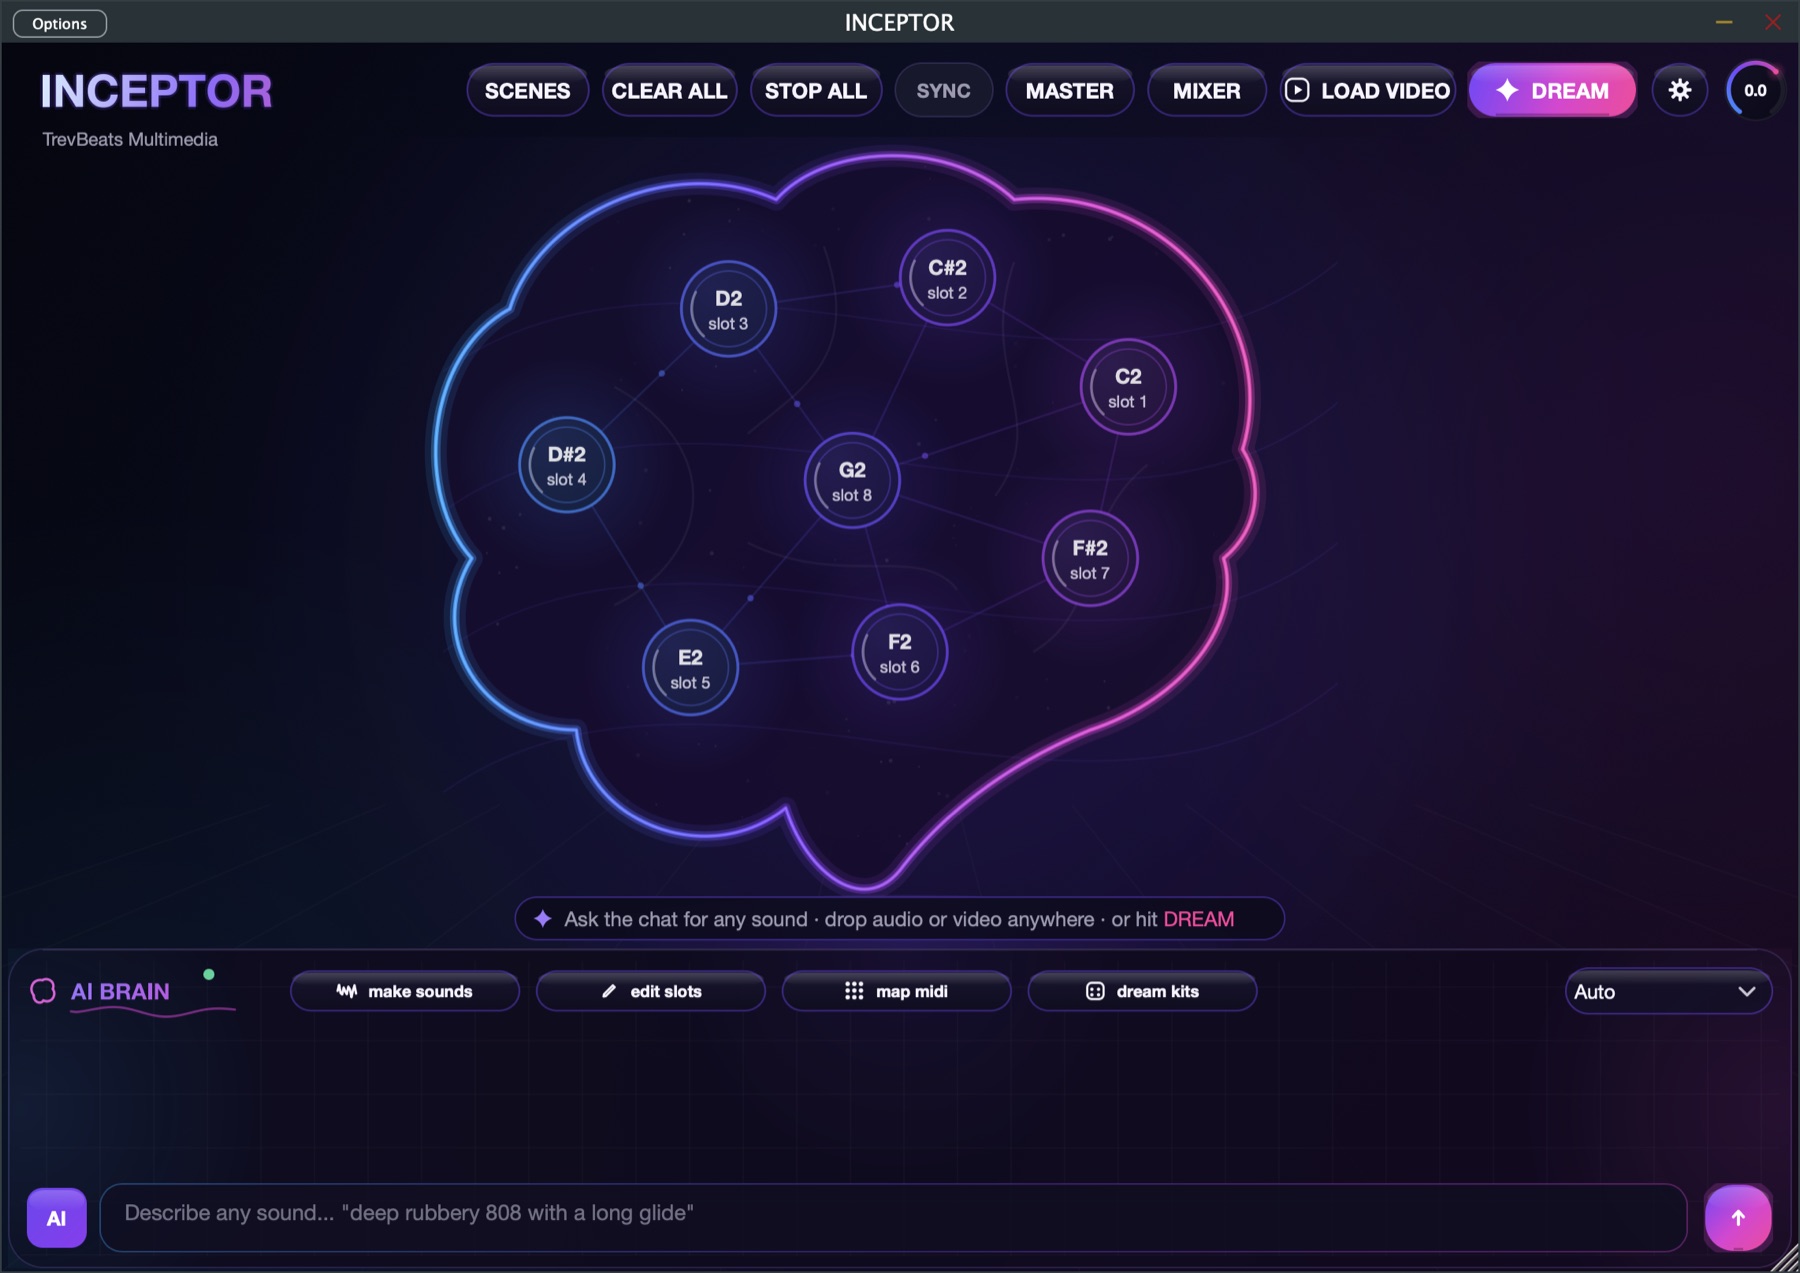Close the INCEPTOR window
Image resolution: width=1800 pixels, height=1273 pixels.
pos(1773,22)
